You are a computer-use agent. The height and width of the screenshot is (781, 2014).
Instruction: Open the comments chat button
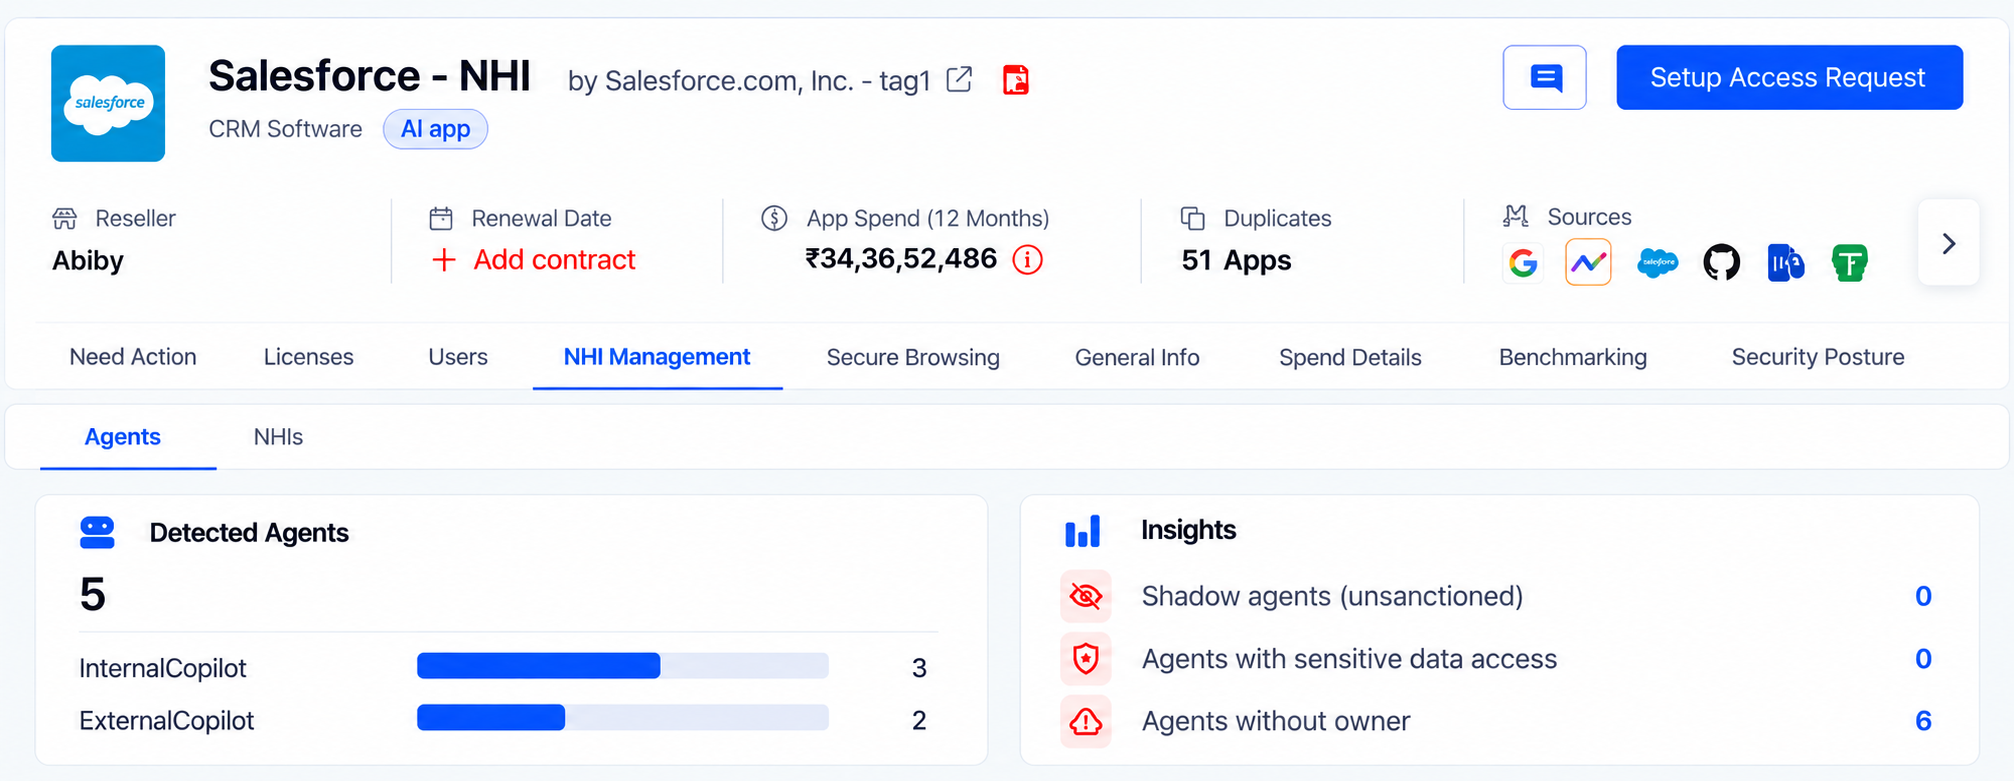pyautogui.click(x=1544, y=77)
